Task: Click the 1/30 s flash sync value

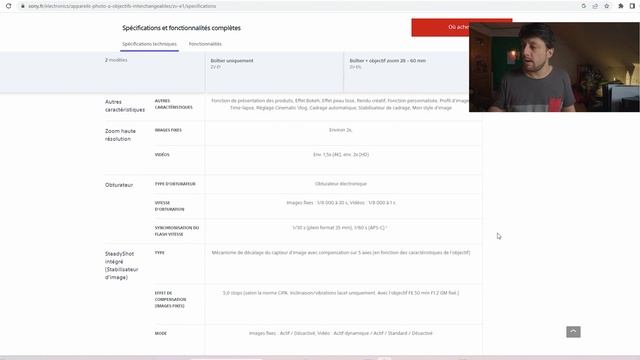Action: [x=340, y=228]
